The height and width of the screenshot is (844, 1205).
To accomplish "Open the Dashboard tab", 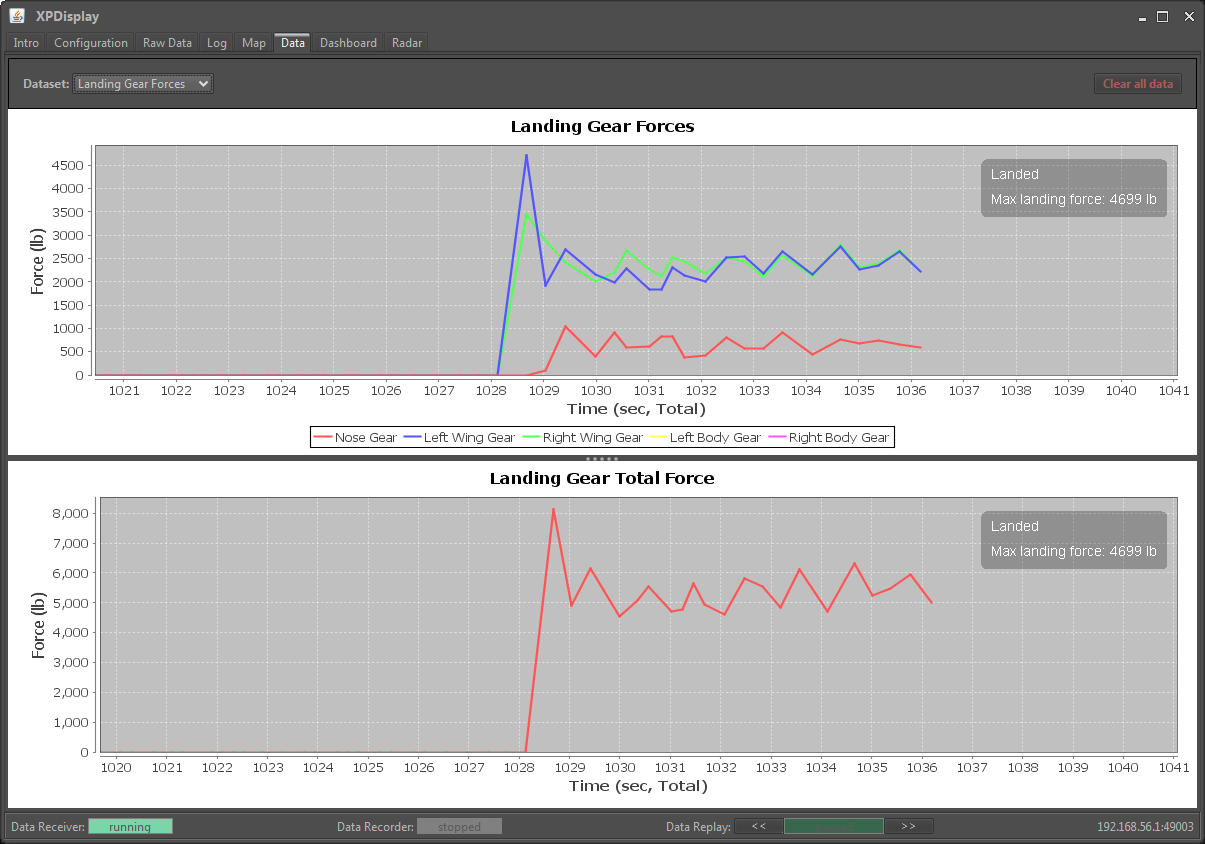I will point(348,43).
